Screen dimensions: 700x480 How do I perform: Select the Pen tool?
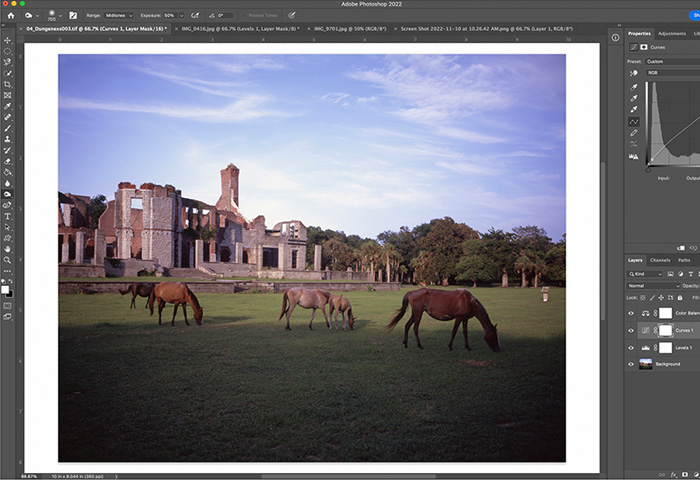8,205
